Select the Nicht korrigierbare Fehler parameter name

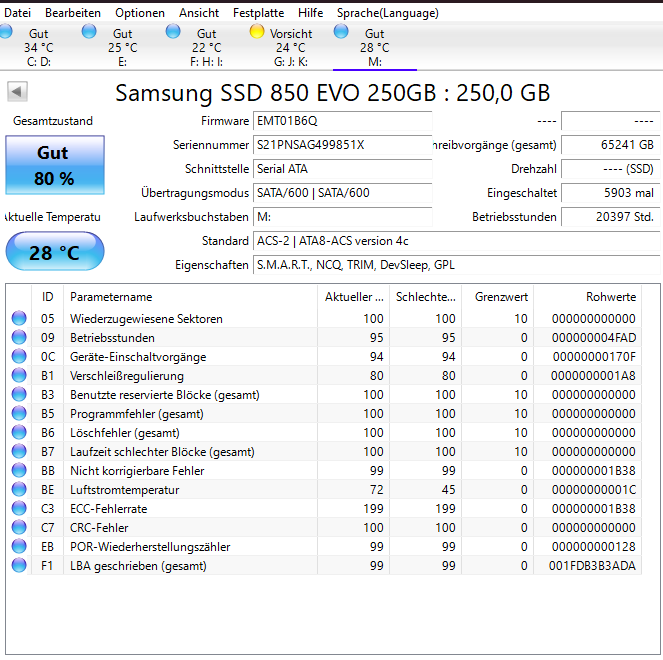click(x=137, y=471)
